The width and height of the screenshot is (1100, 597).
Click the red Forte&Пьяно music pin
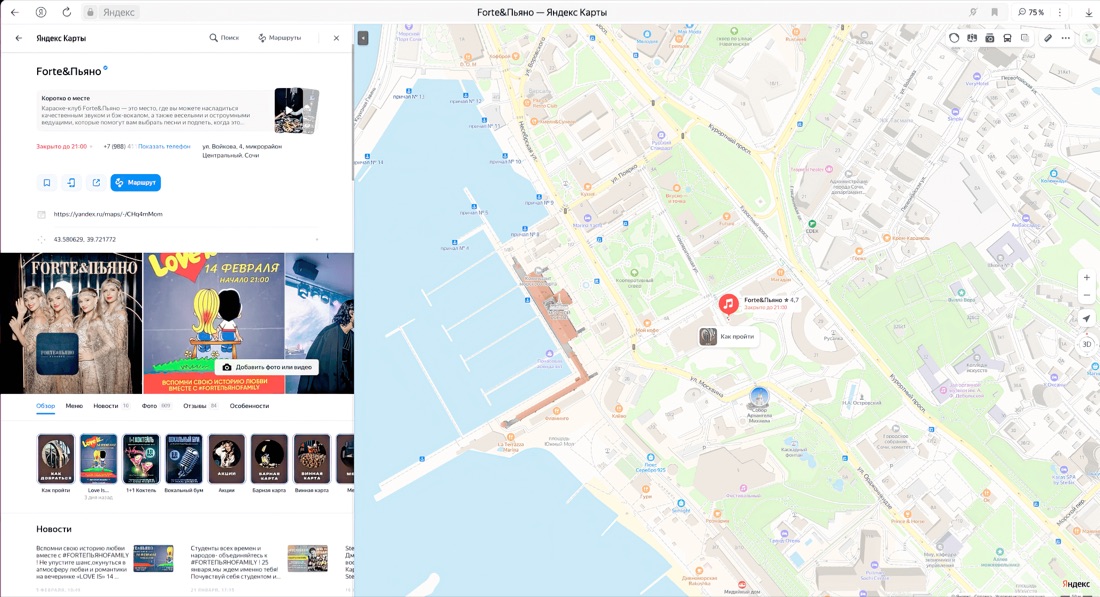[x=728, y=304]
